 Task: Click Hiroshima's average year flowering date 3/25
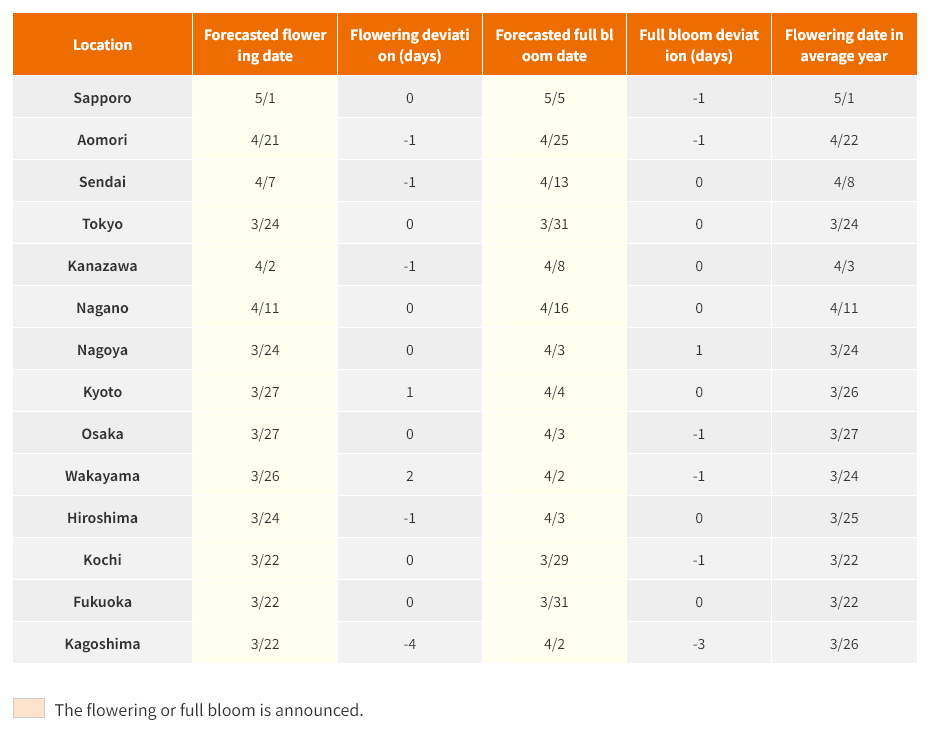pyautogui.click(x=843, y=518)
